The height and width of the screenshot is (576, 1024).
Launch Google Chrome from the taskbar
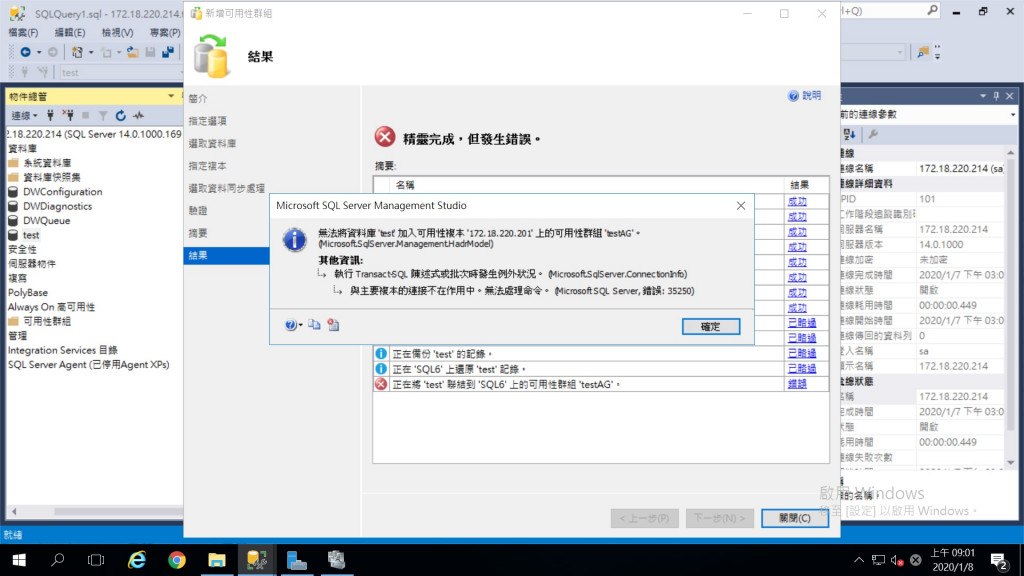point(176,560)
